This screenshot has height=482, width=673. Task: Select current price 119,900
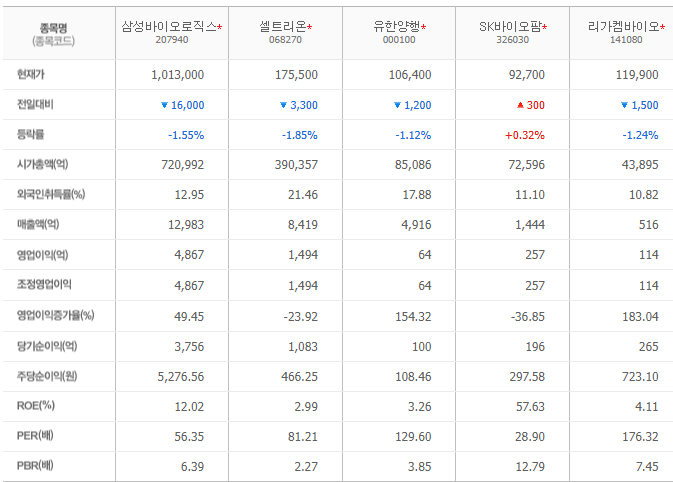(x=637, y=75)
